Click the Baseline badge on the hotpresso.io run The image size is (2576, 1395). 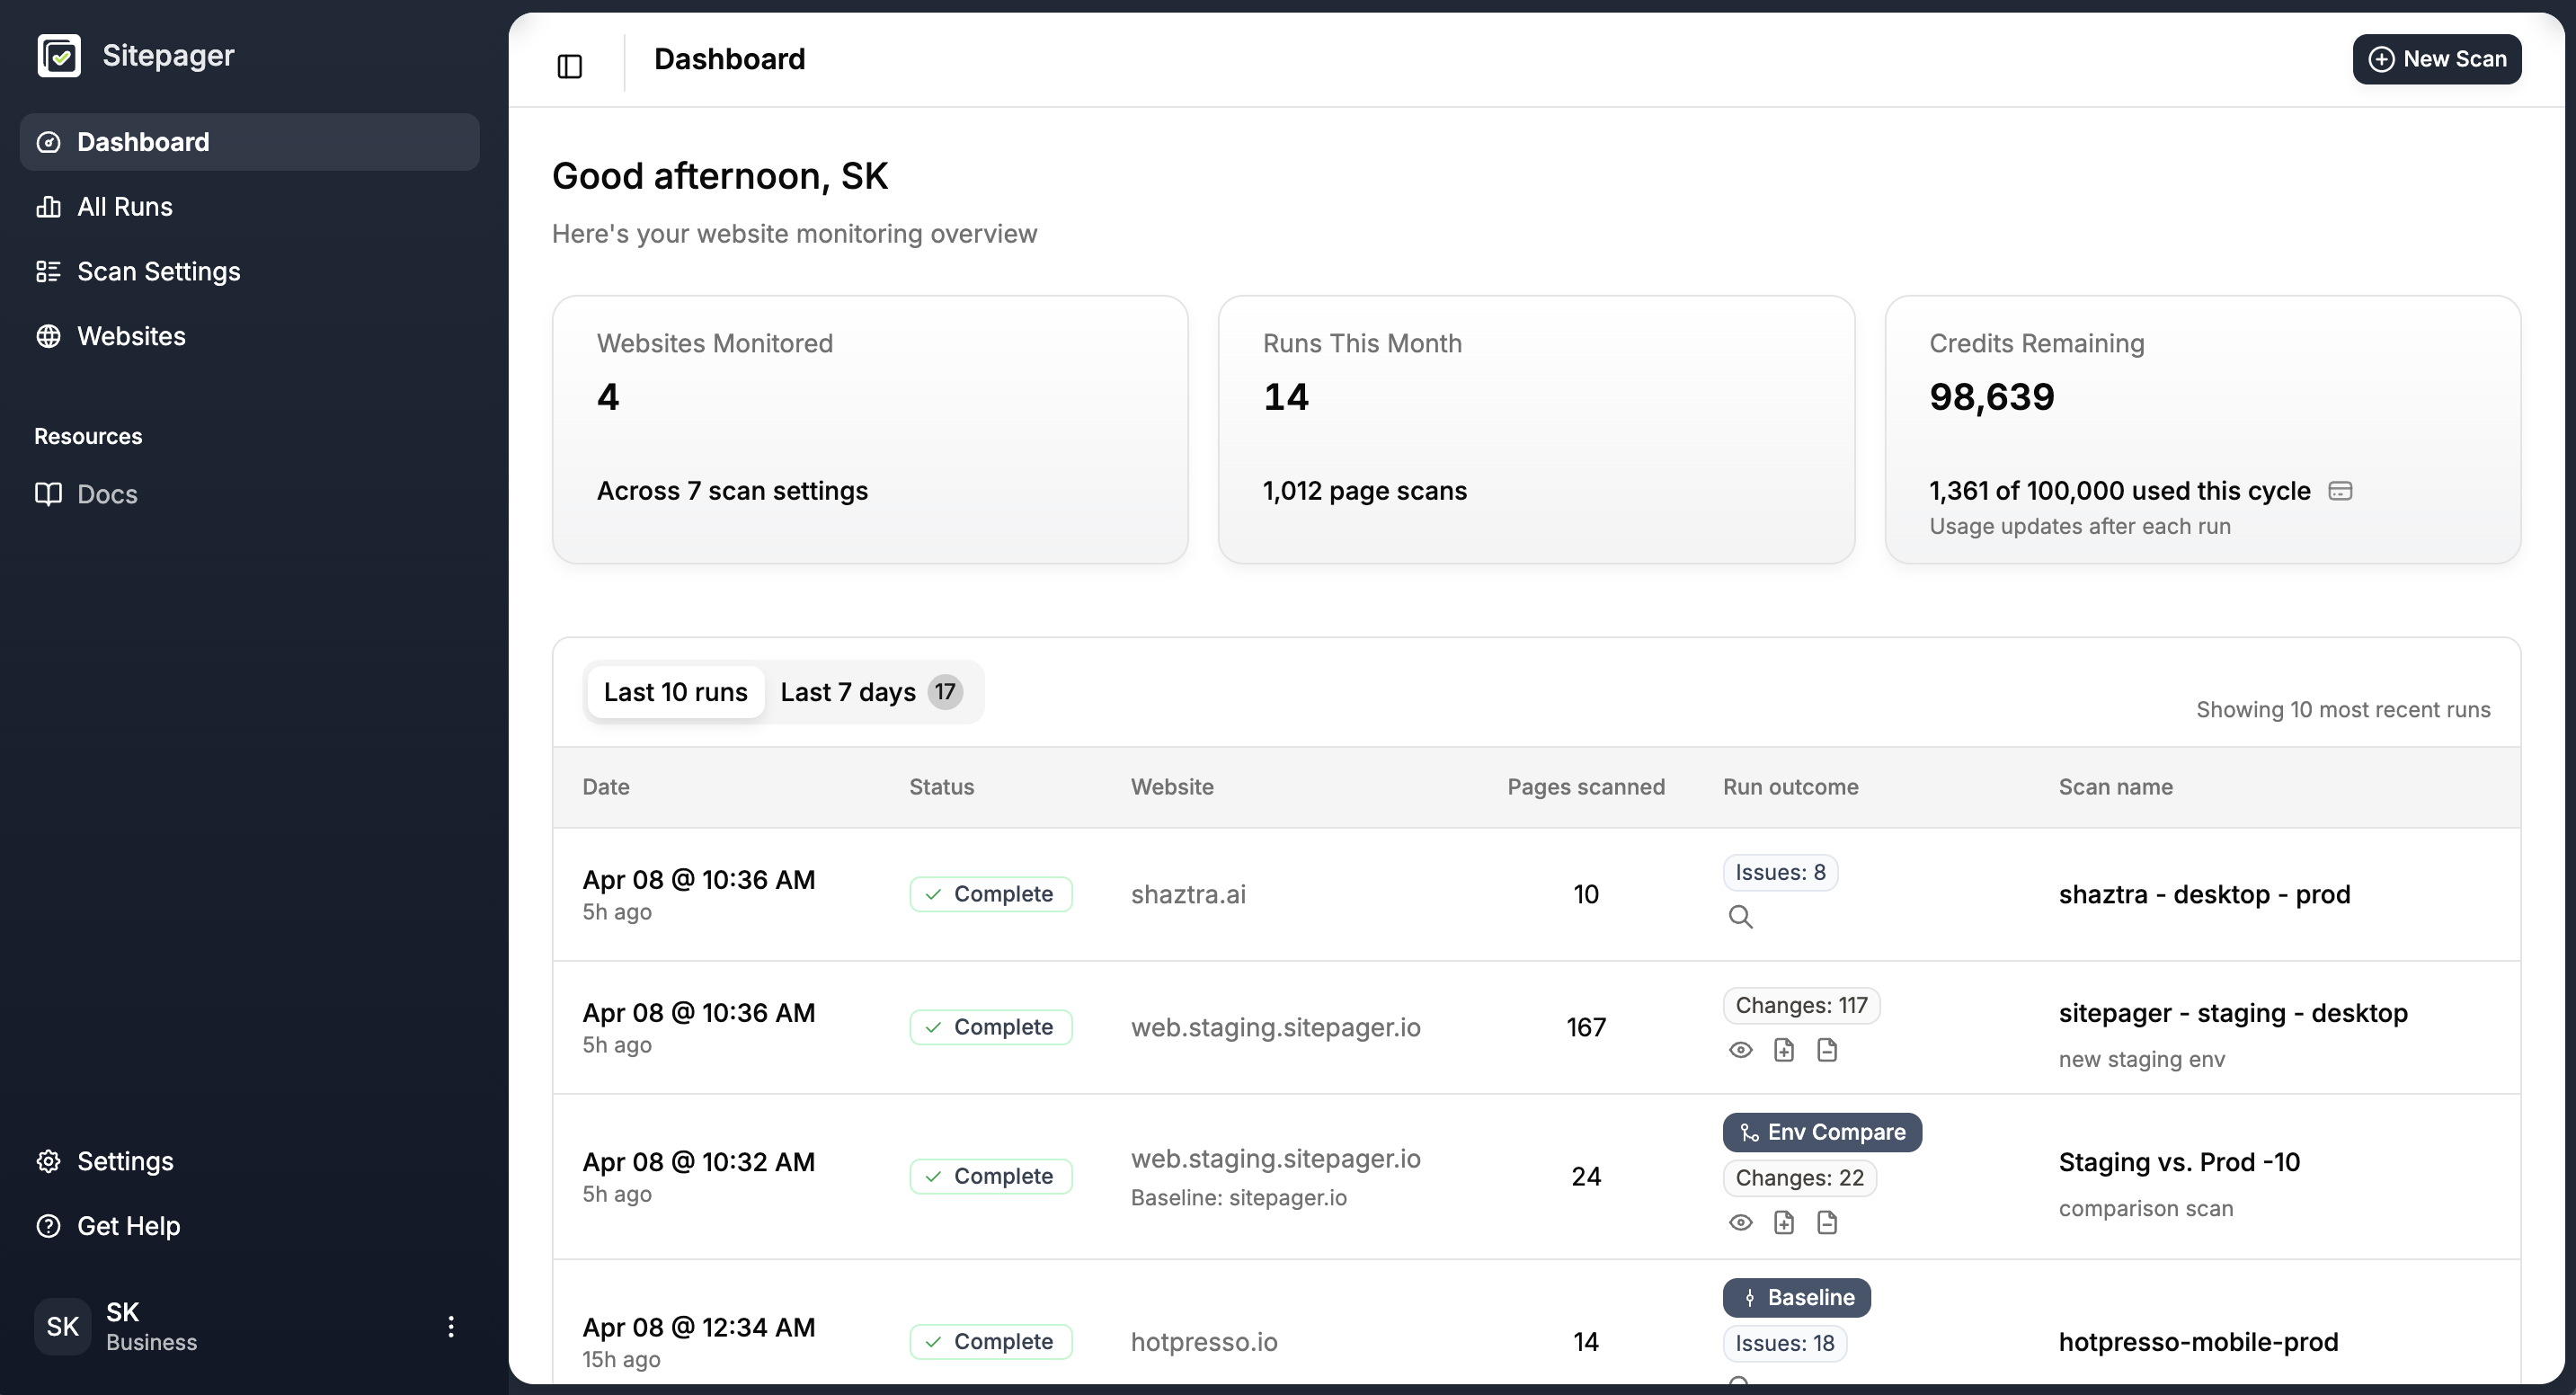1796,1297
